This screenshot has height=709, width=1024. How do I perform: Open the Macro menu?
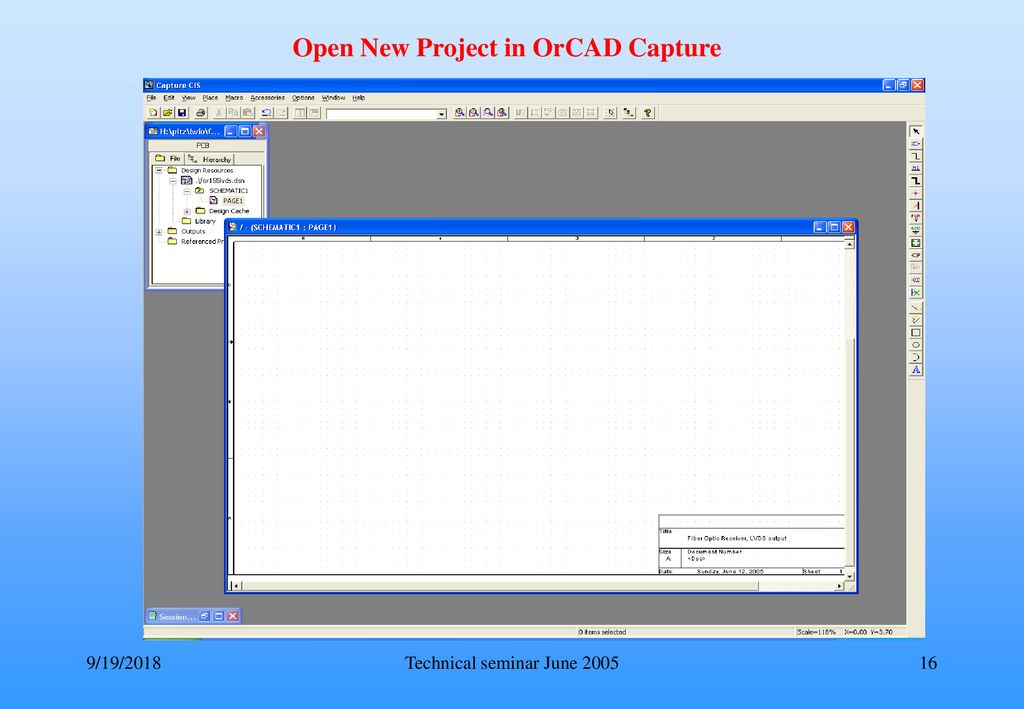pyautogui.click(x=234, y=98)
